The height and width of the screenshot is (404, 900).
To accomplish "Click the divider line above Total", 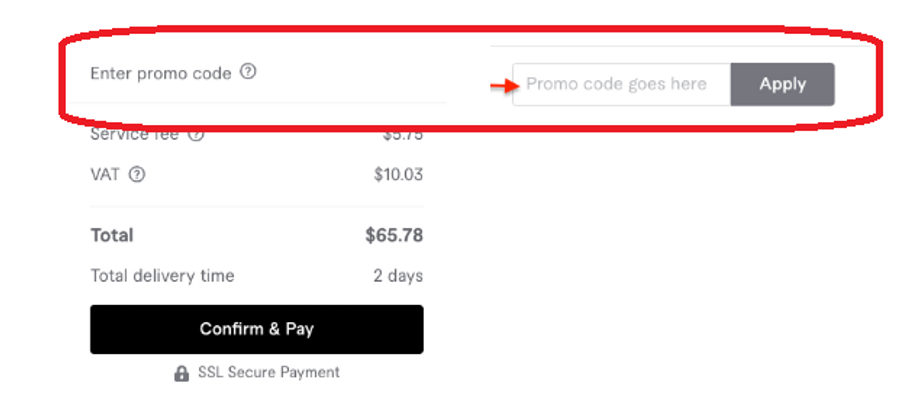I will coord(256,207).
